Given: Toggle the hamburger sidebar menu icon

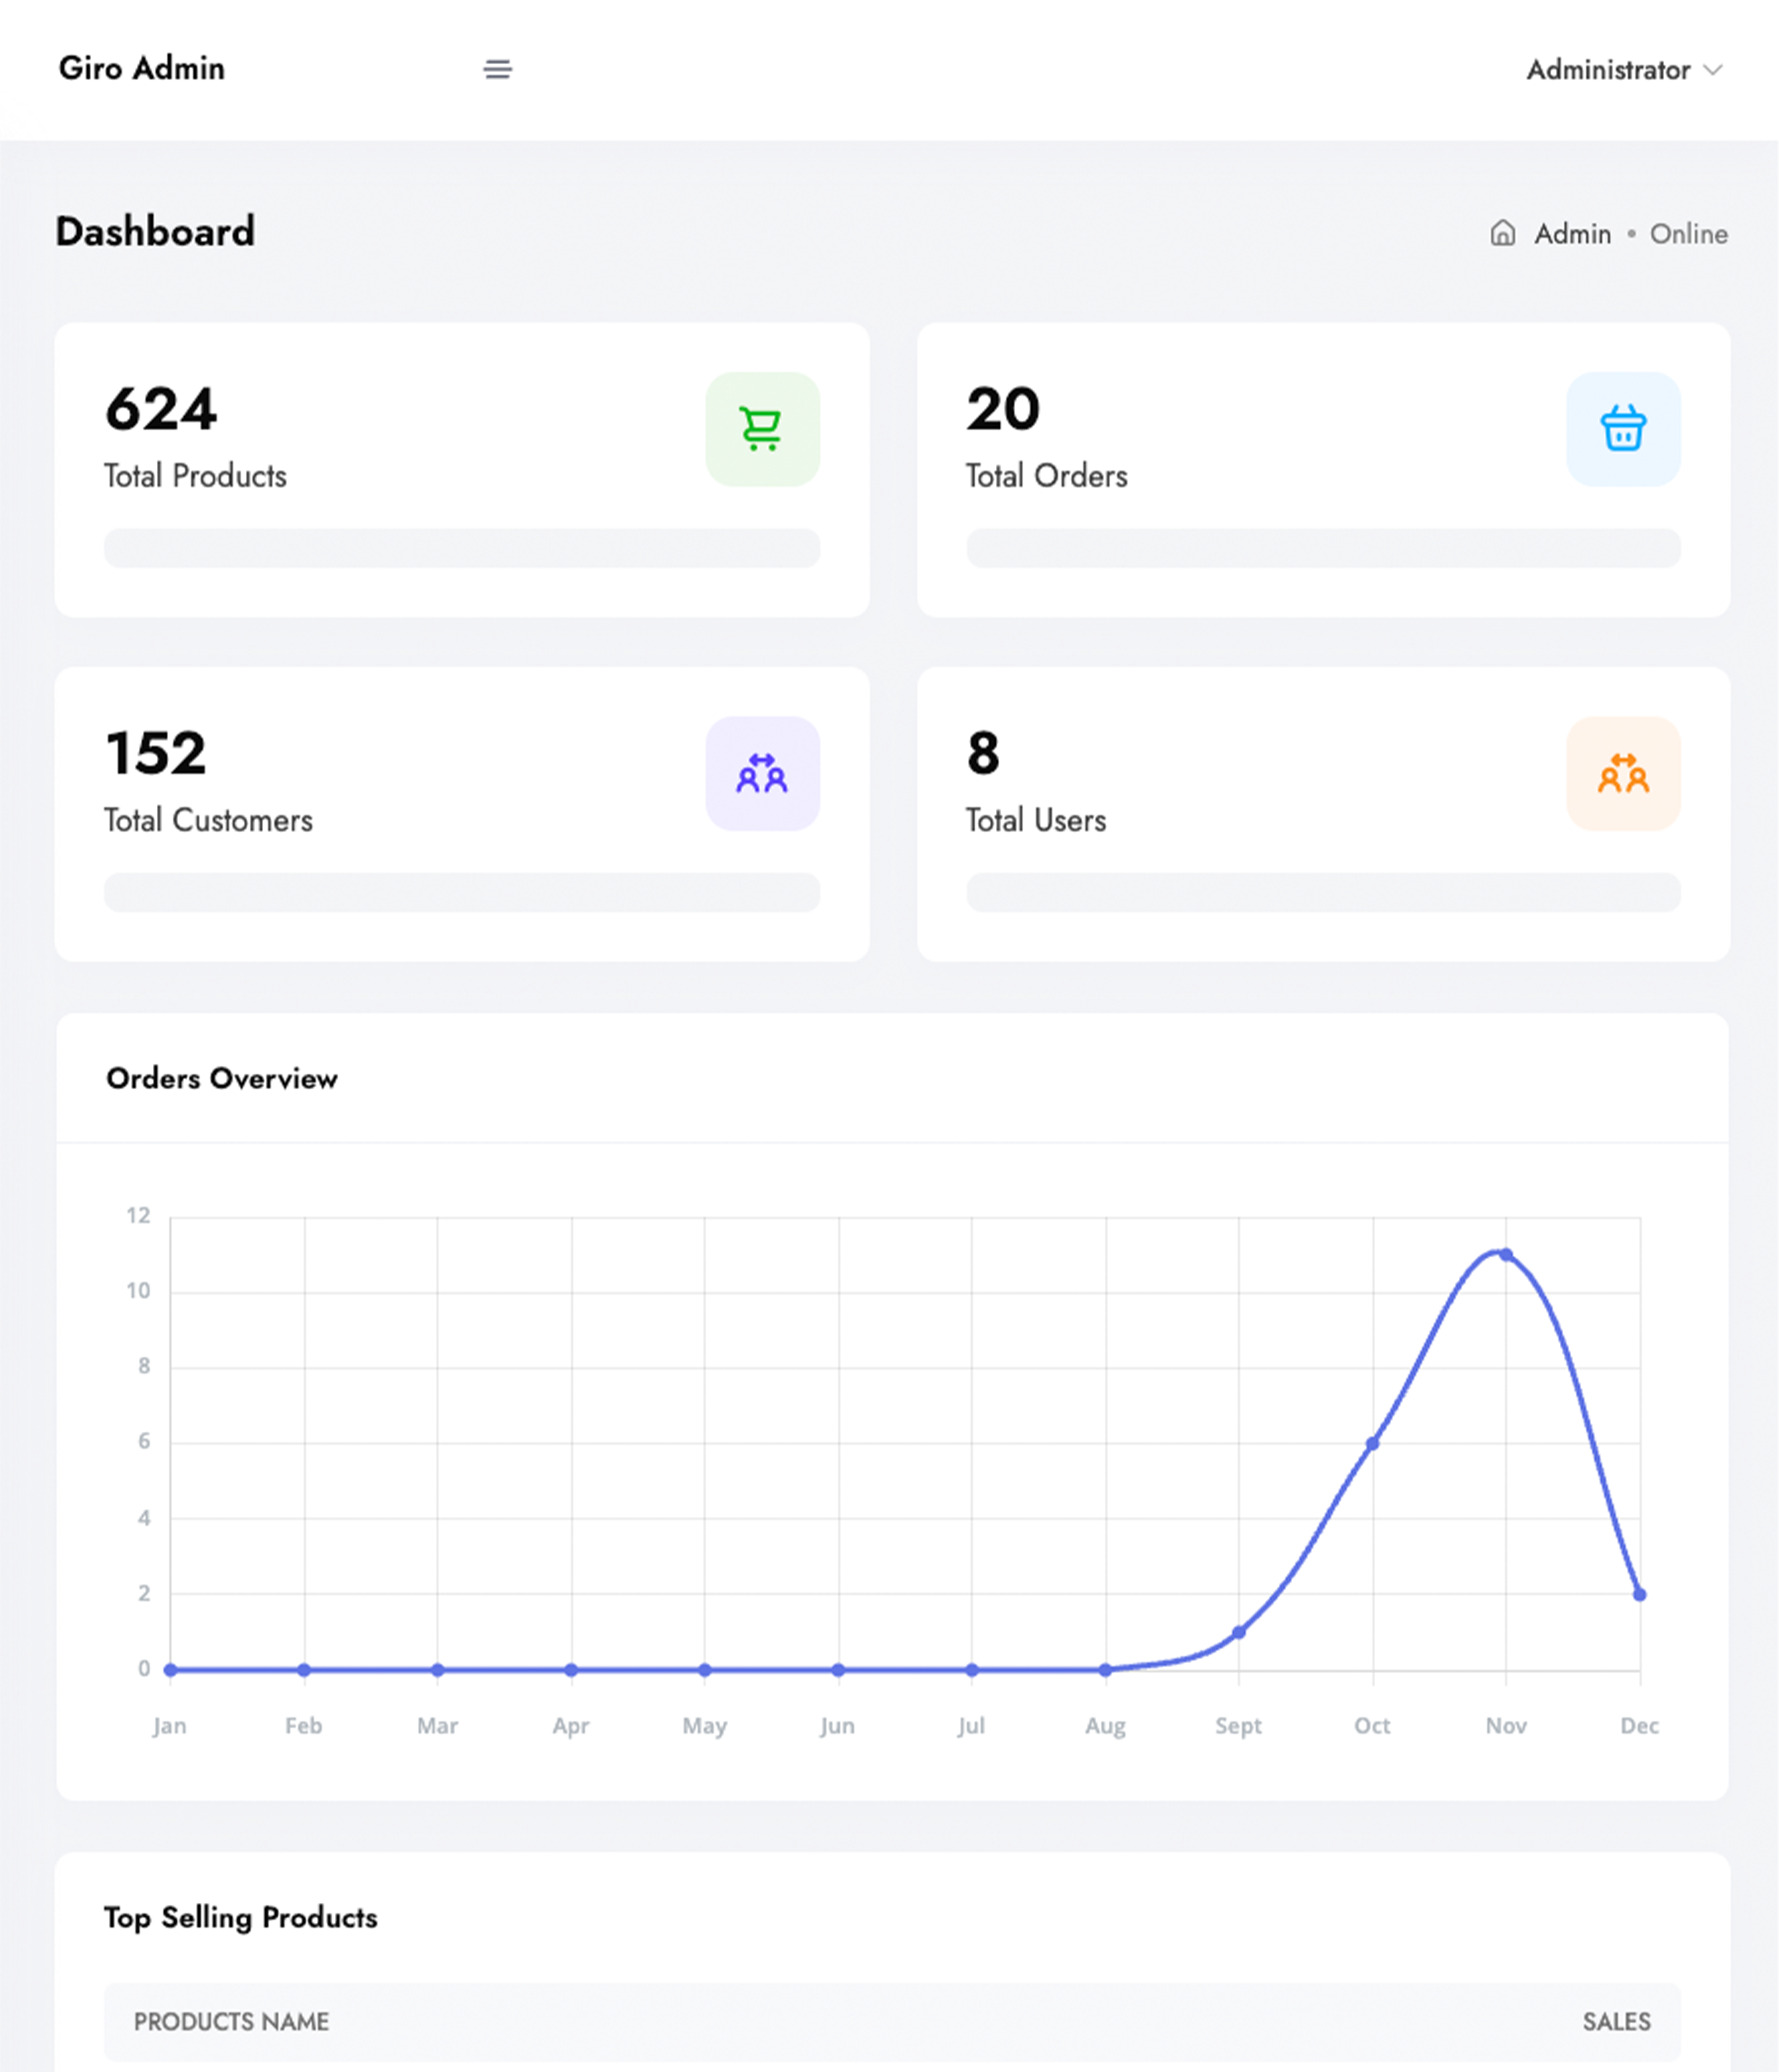Looking at the screenshot, I should [x=498, y=69].
